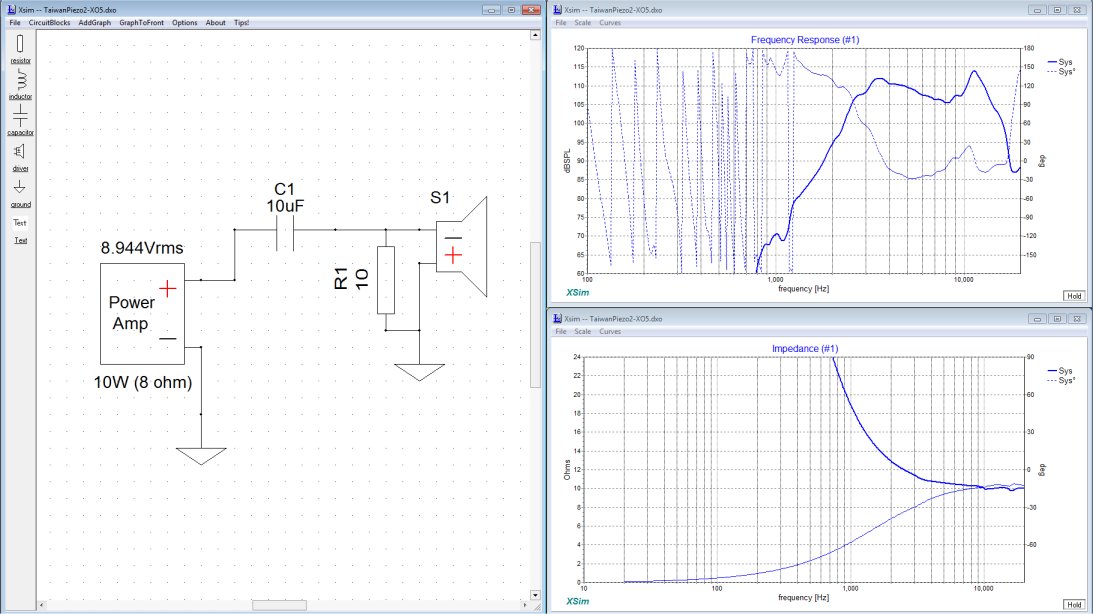Click the Impedance (#1) graph title
Screen dimensions: 1093x614
(805, 348)
